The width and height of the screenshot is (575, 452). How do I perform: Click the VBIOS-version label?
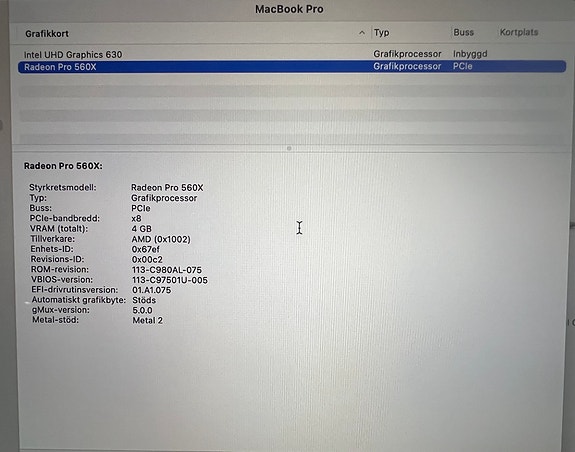[62, 280]
